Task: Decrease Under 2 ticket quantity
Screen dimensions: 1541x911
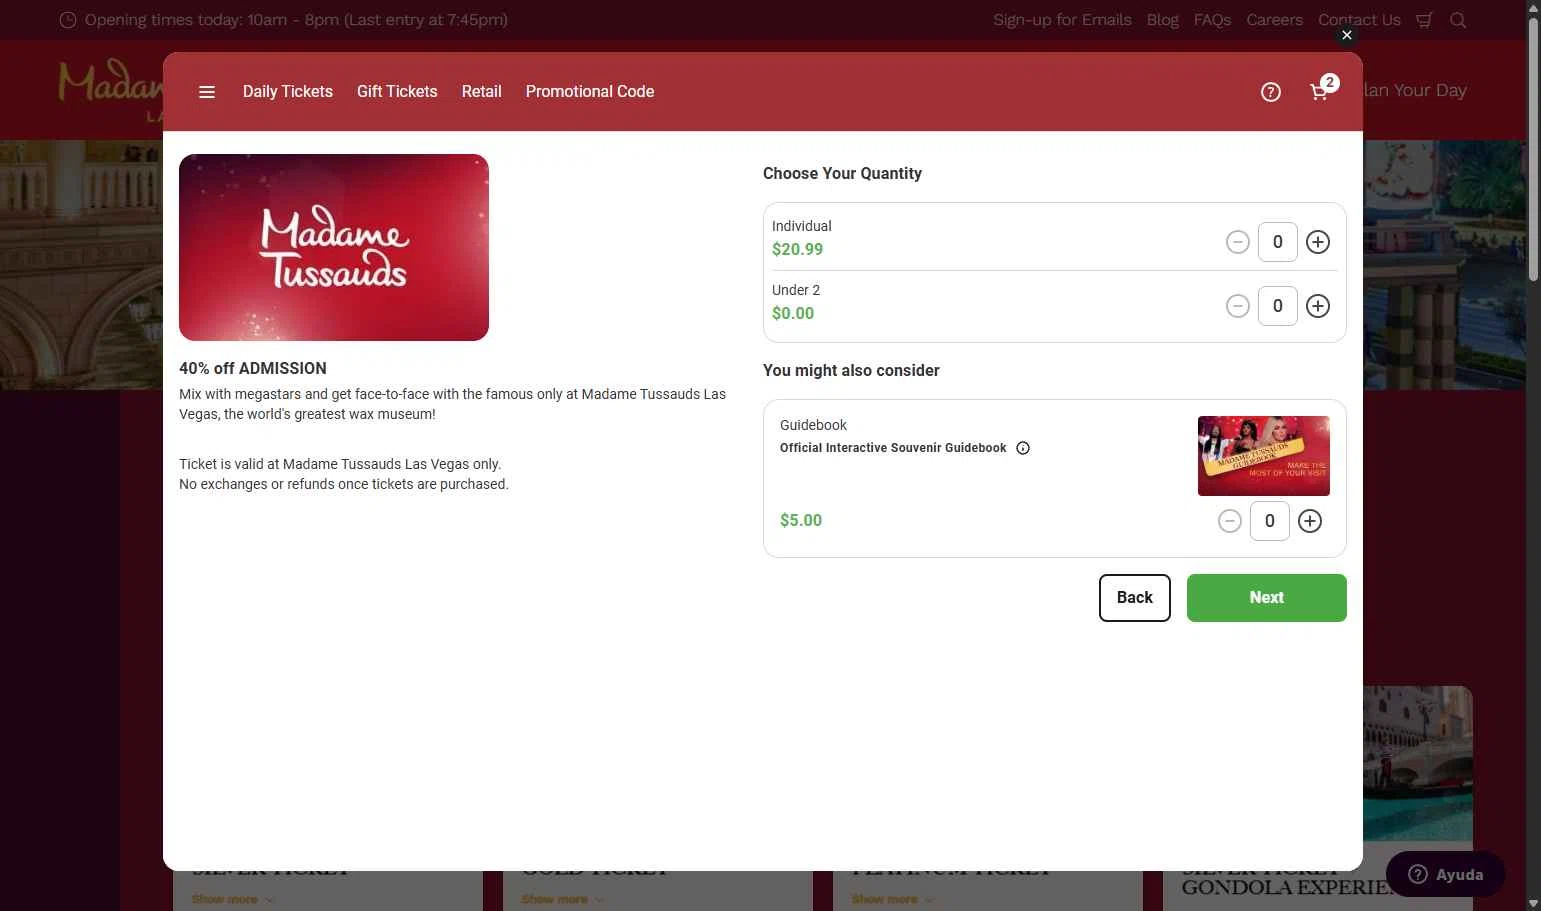Action: 1238,306
